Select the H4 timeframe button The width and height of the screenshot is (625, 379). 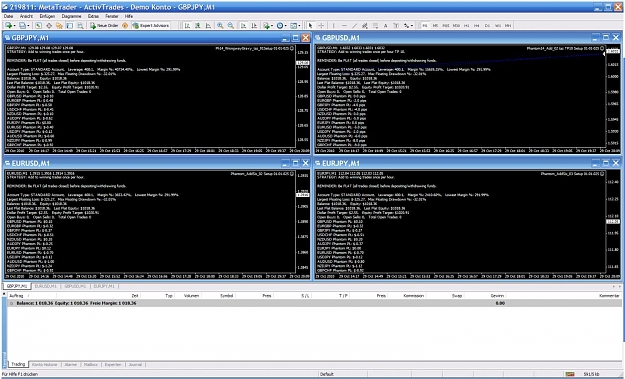tap(477, 26)
